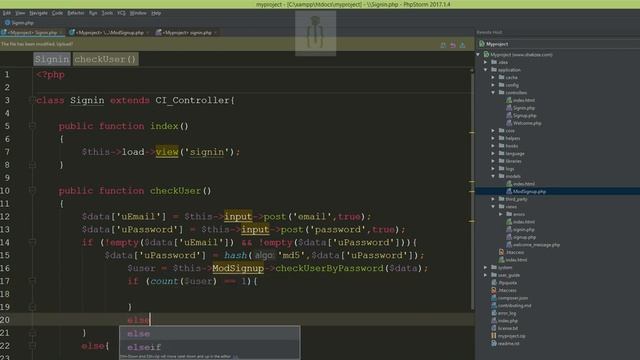Fold the if block at line 14
This screenshot has height=360, width=640.
pyautogui.click(x=32, y=242)
